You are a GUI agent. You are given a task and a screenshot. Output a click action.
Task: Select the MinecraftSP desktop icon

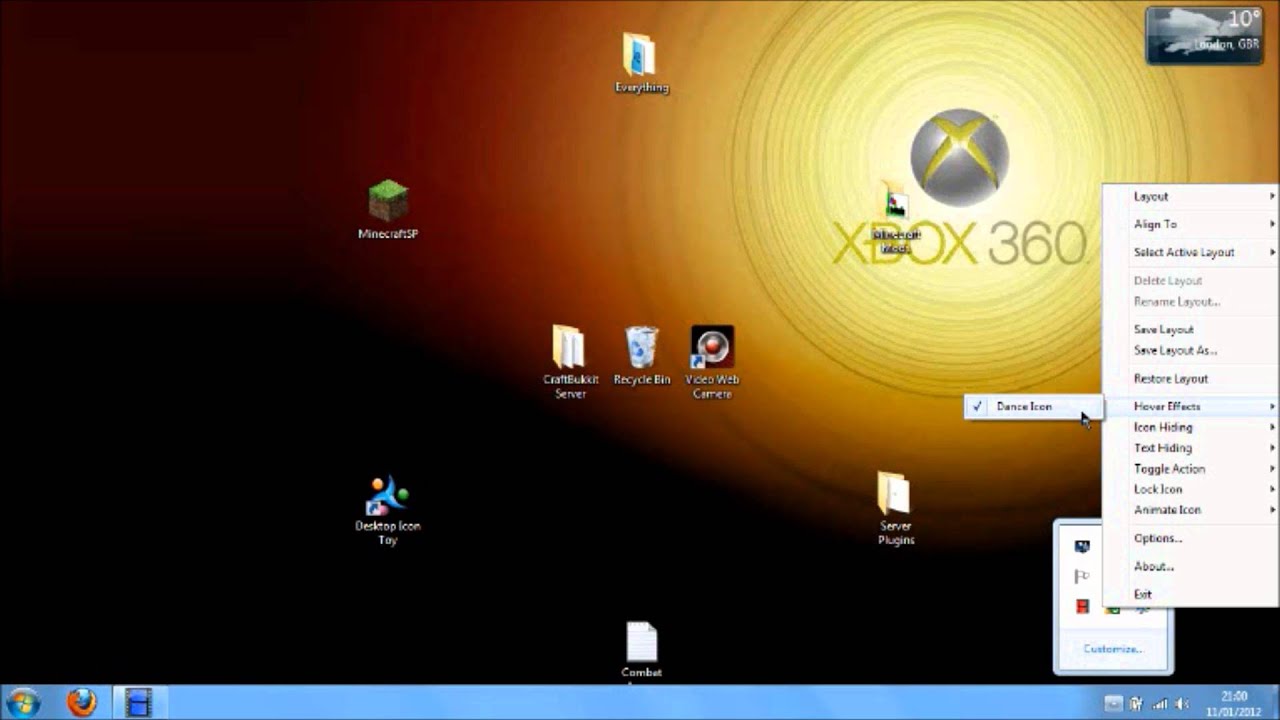point(388,210)
